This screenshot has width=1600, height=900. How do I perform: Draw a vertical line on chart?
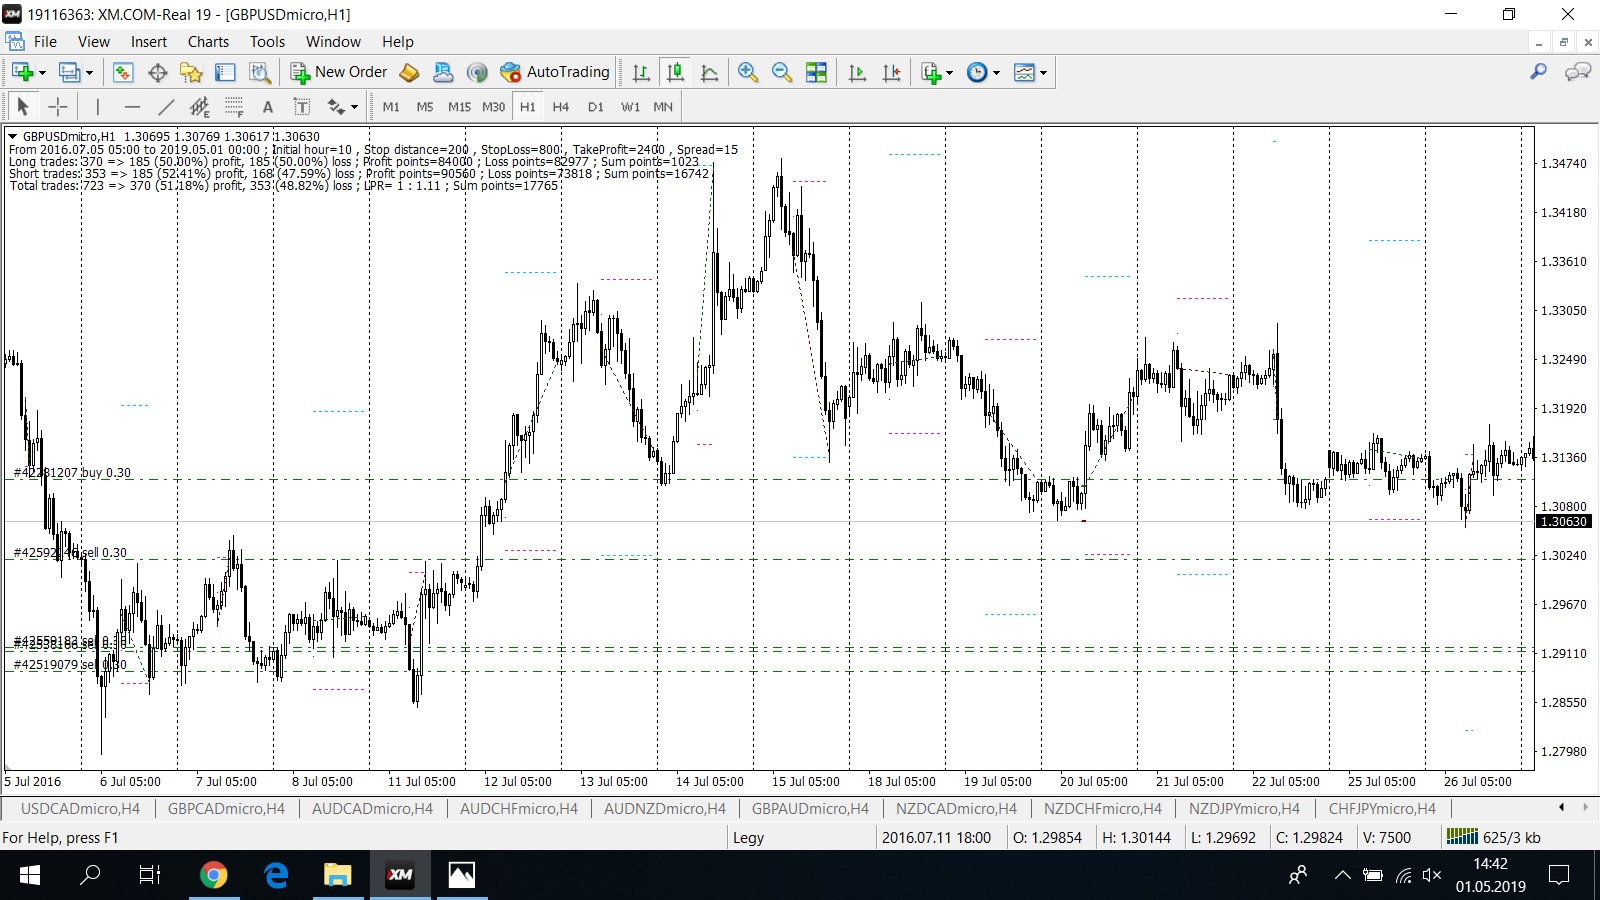[x=98, y=107]
